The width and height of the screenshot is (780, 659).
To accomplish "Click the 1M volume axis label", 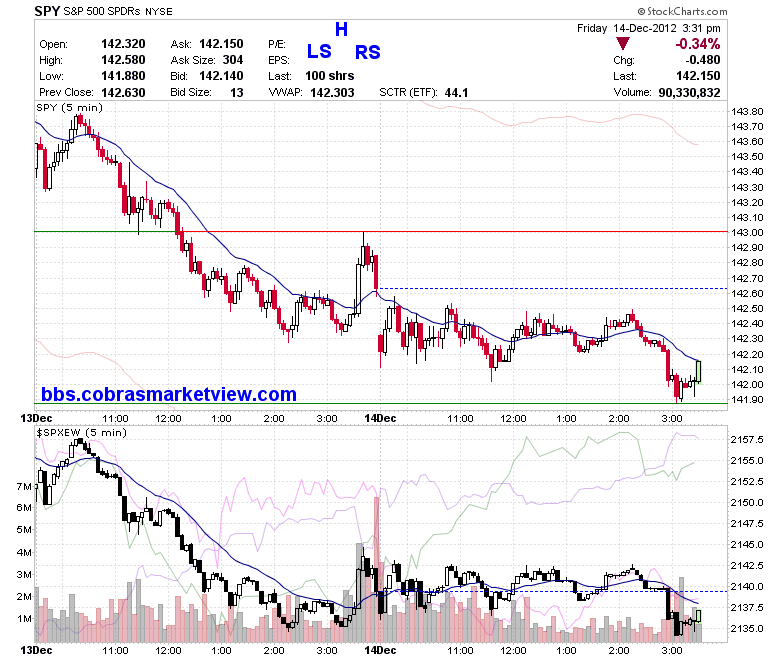I will [24, 619].
